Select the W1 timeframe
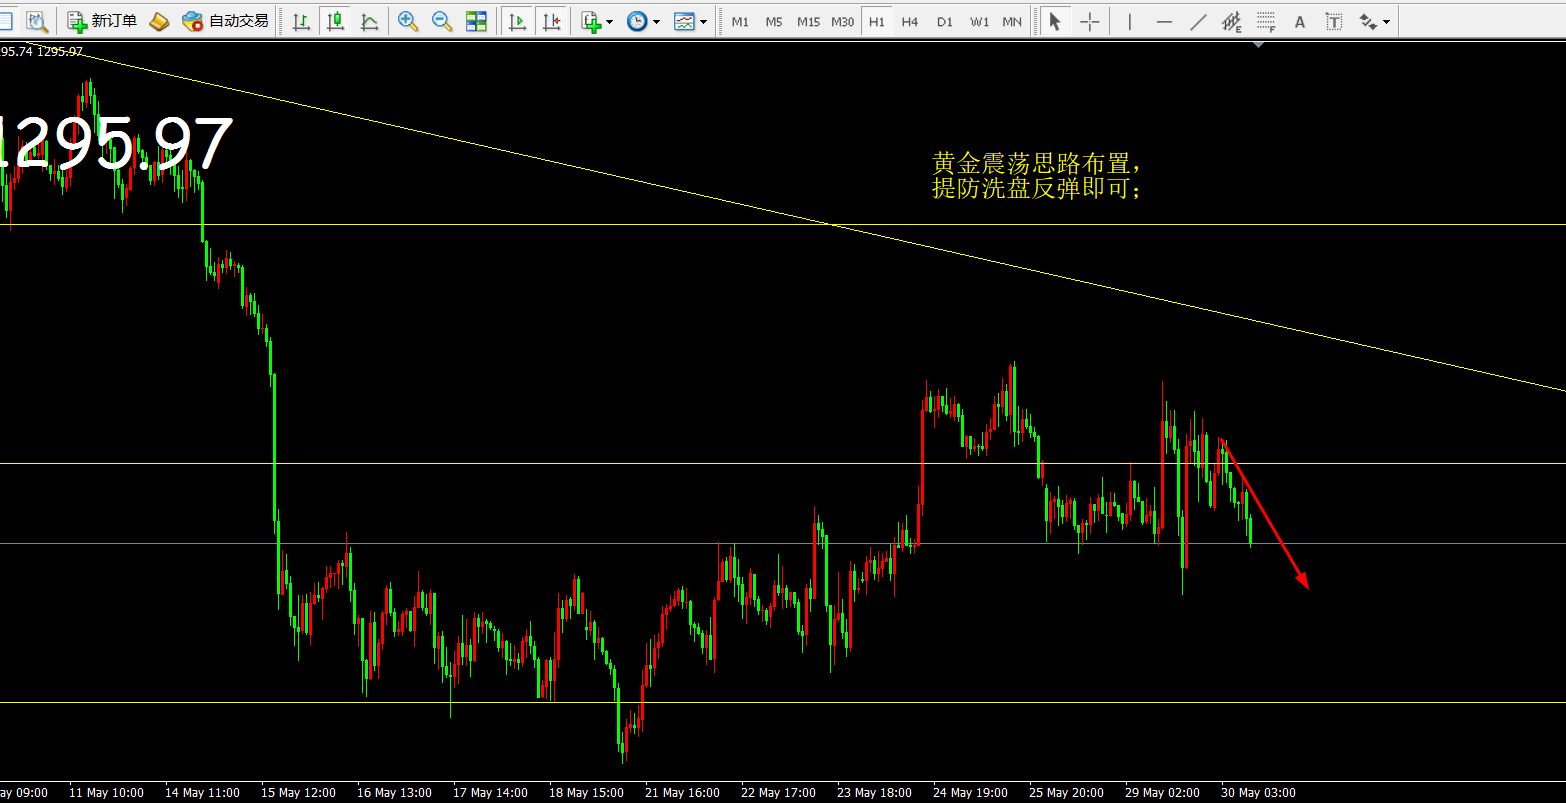Screen dimensions: 1566x803 (979, 21)
